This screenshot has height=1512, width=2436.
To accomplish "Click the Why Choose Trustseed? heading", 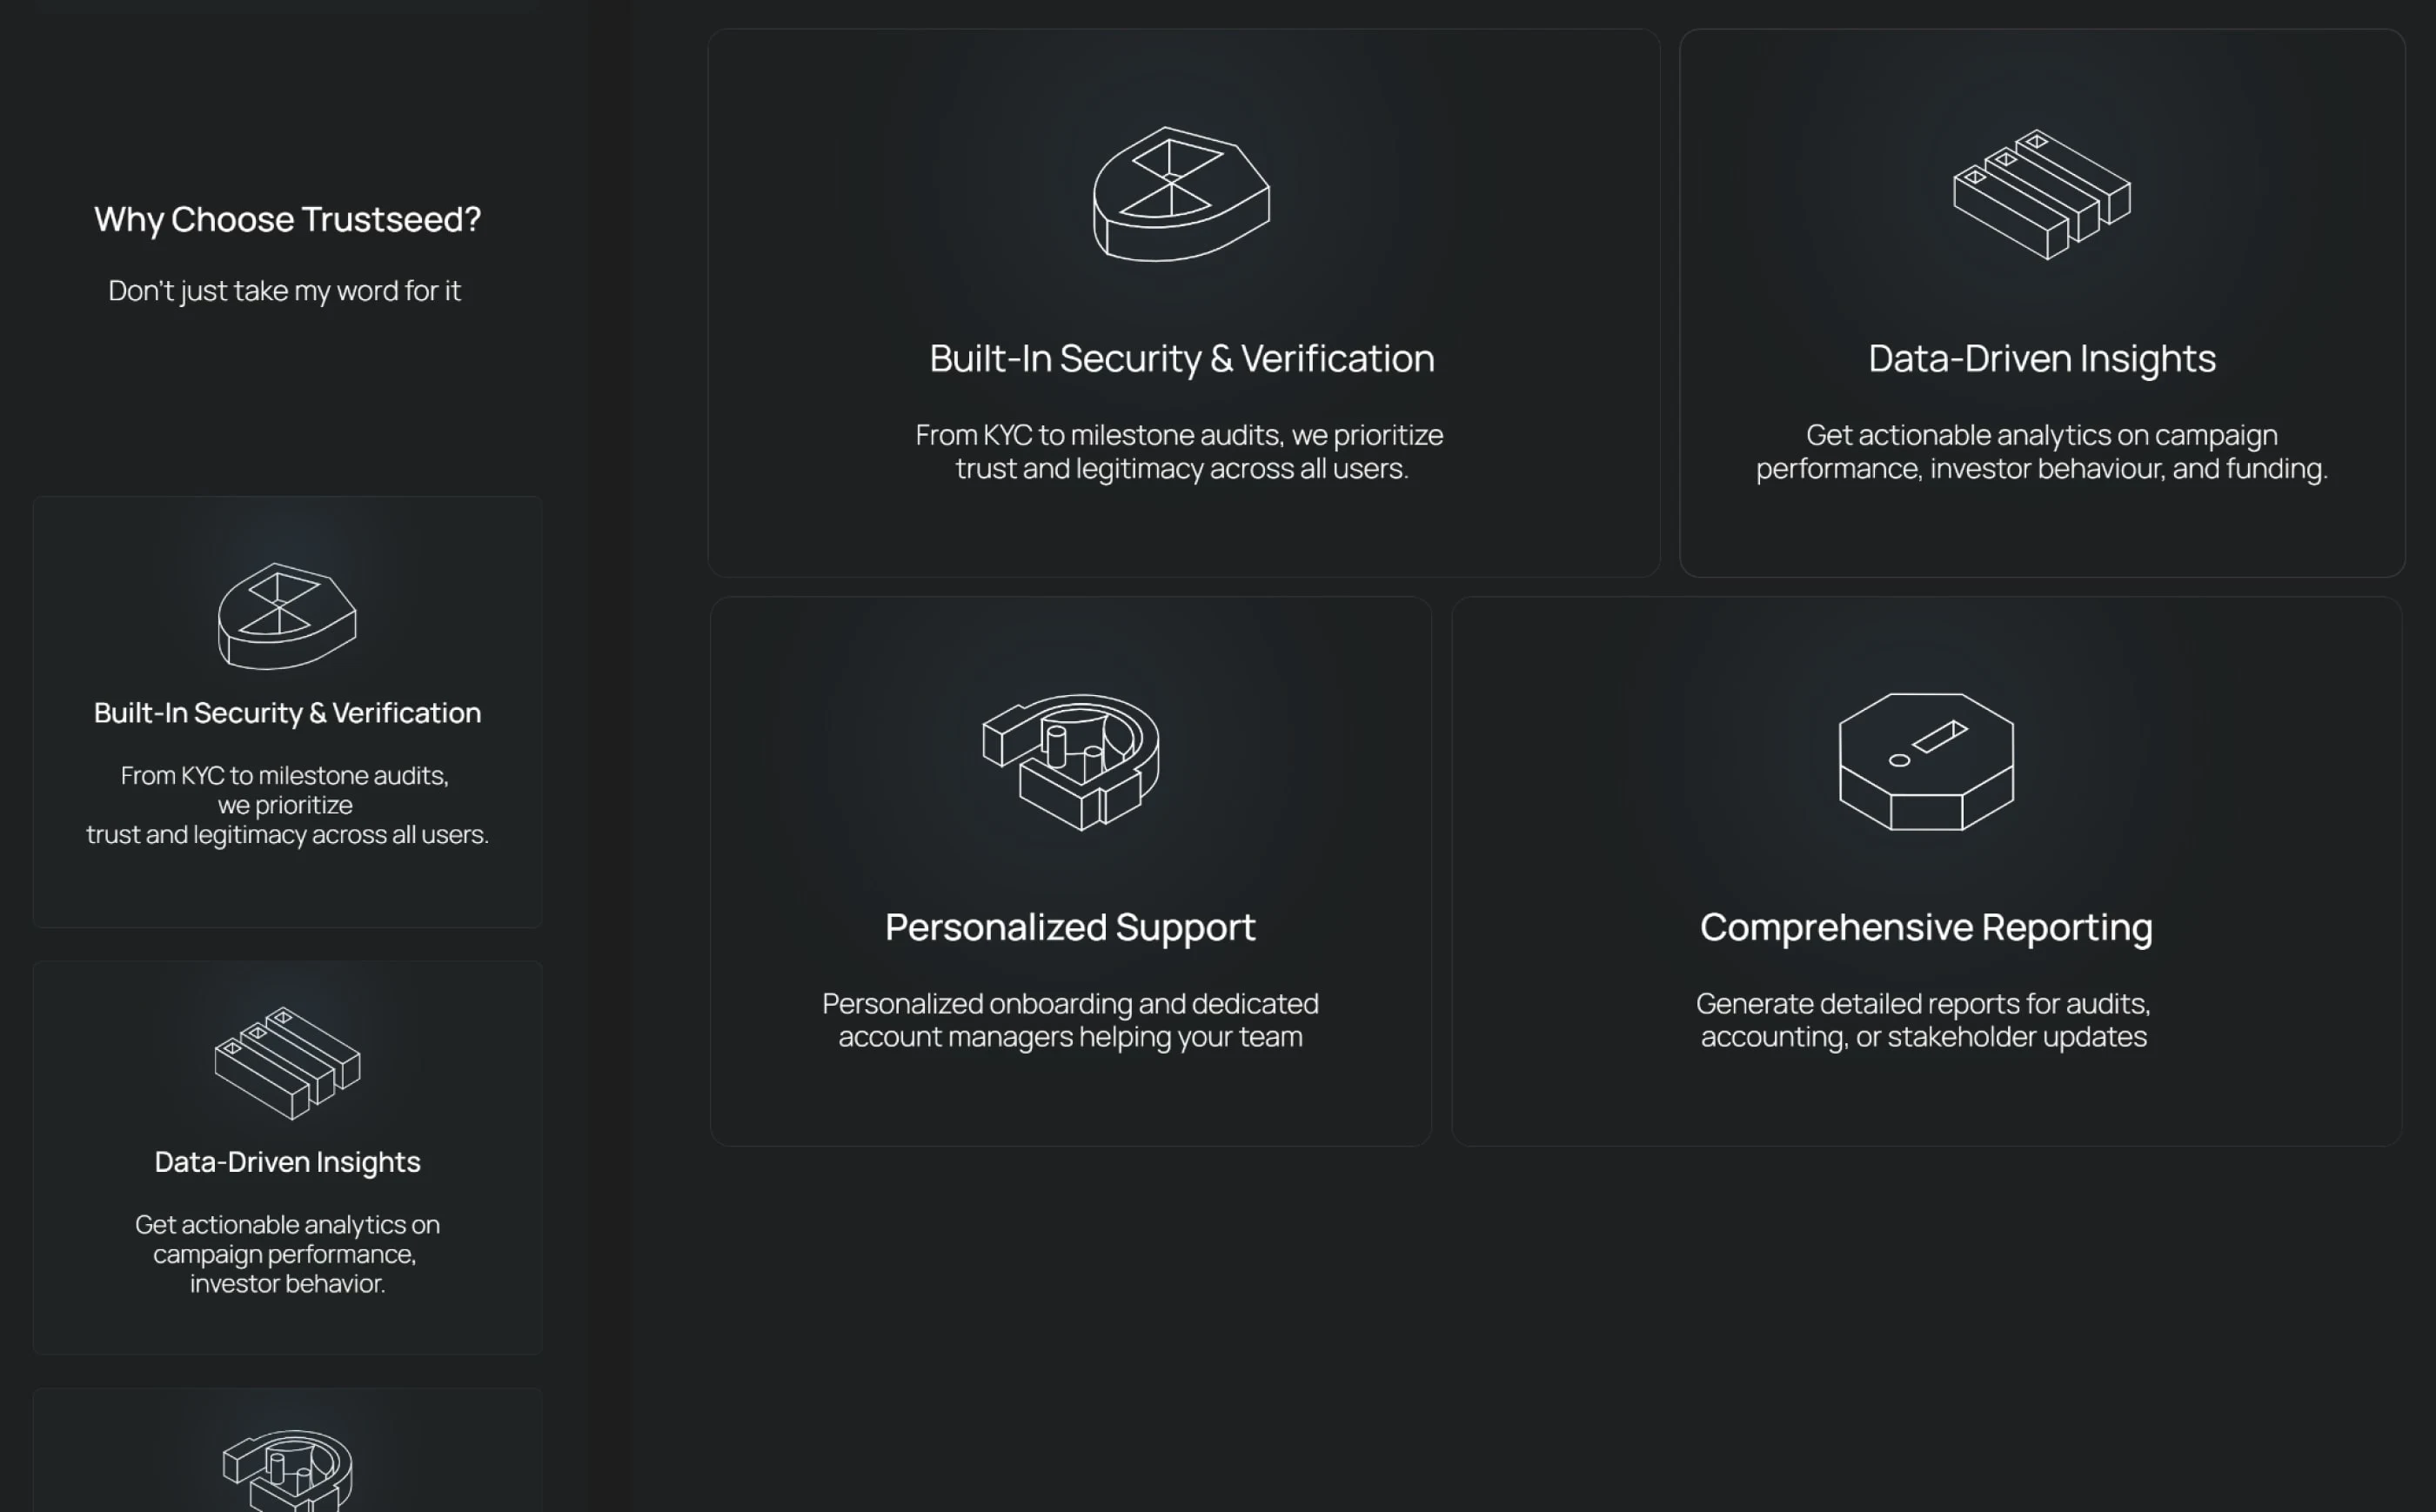I will click(x=285, y=219).
